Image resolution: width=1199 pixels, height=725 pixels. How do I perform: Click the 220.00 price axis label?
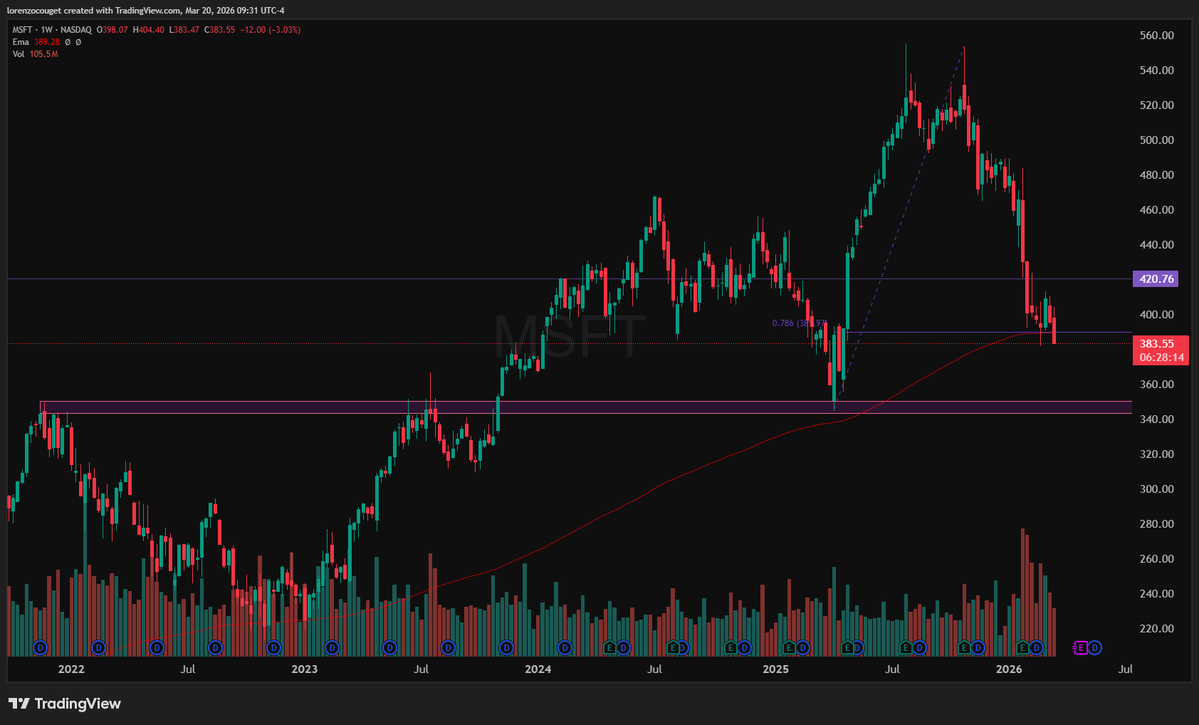[x=1156, y=629]
